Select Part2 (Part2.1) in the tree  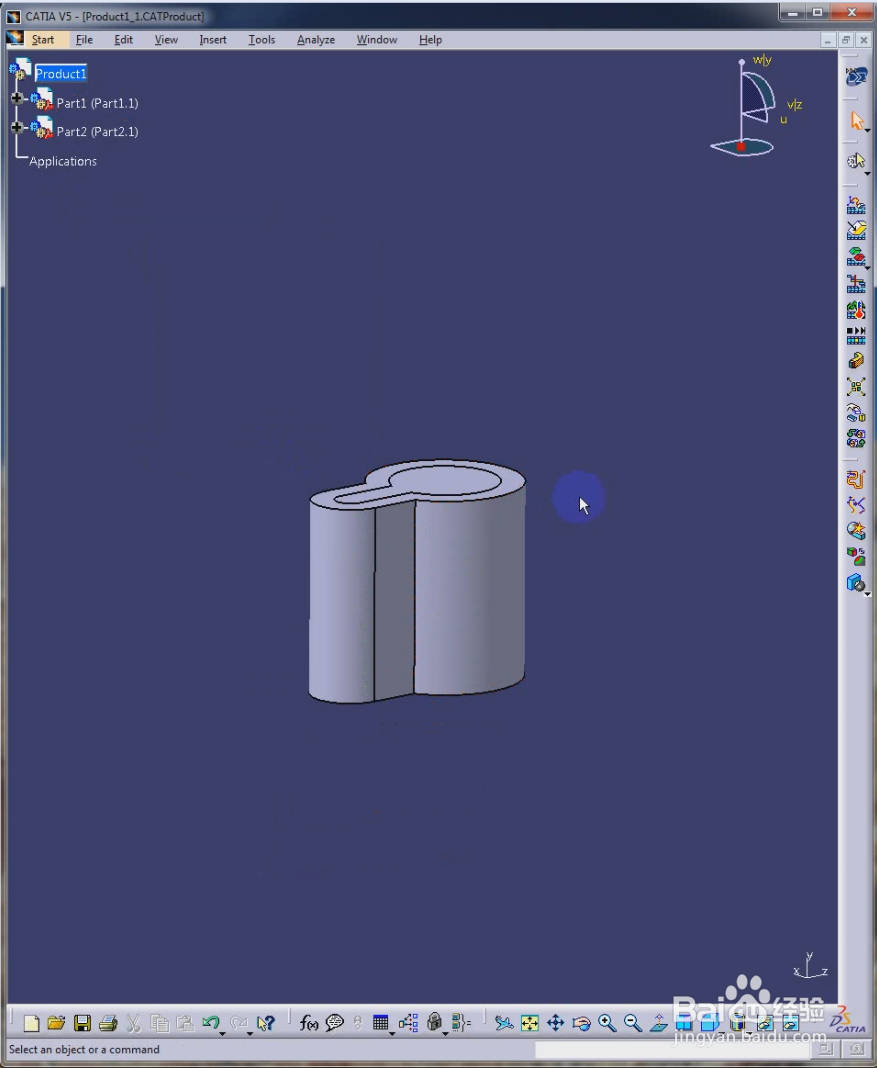[x=97, y=131]
